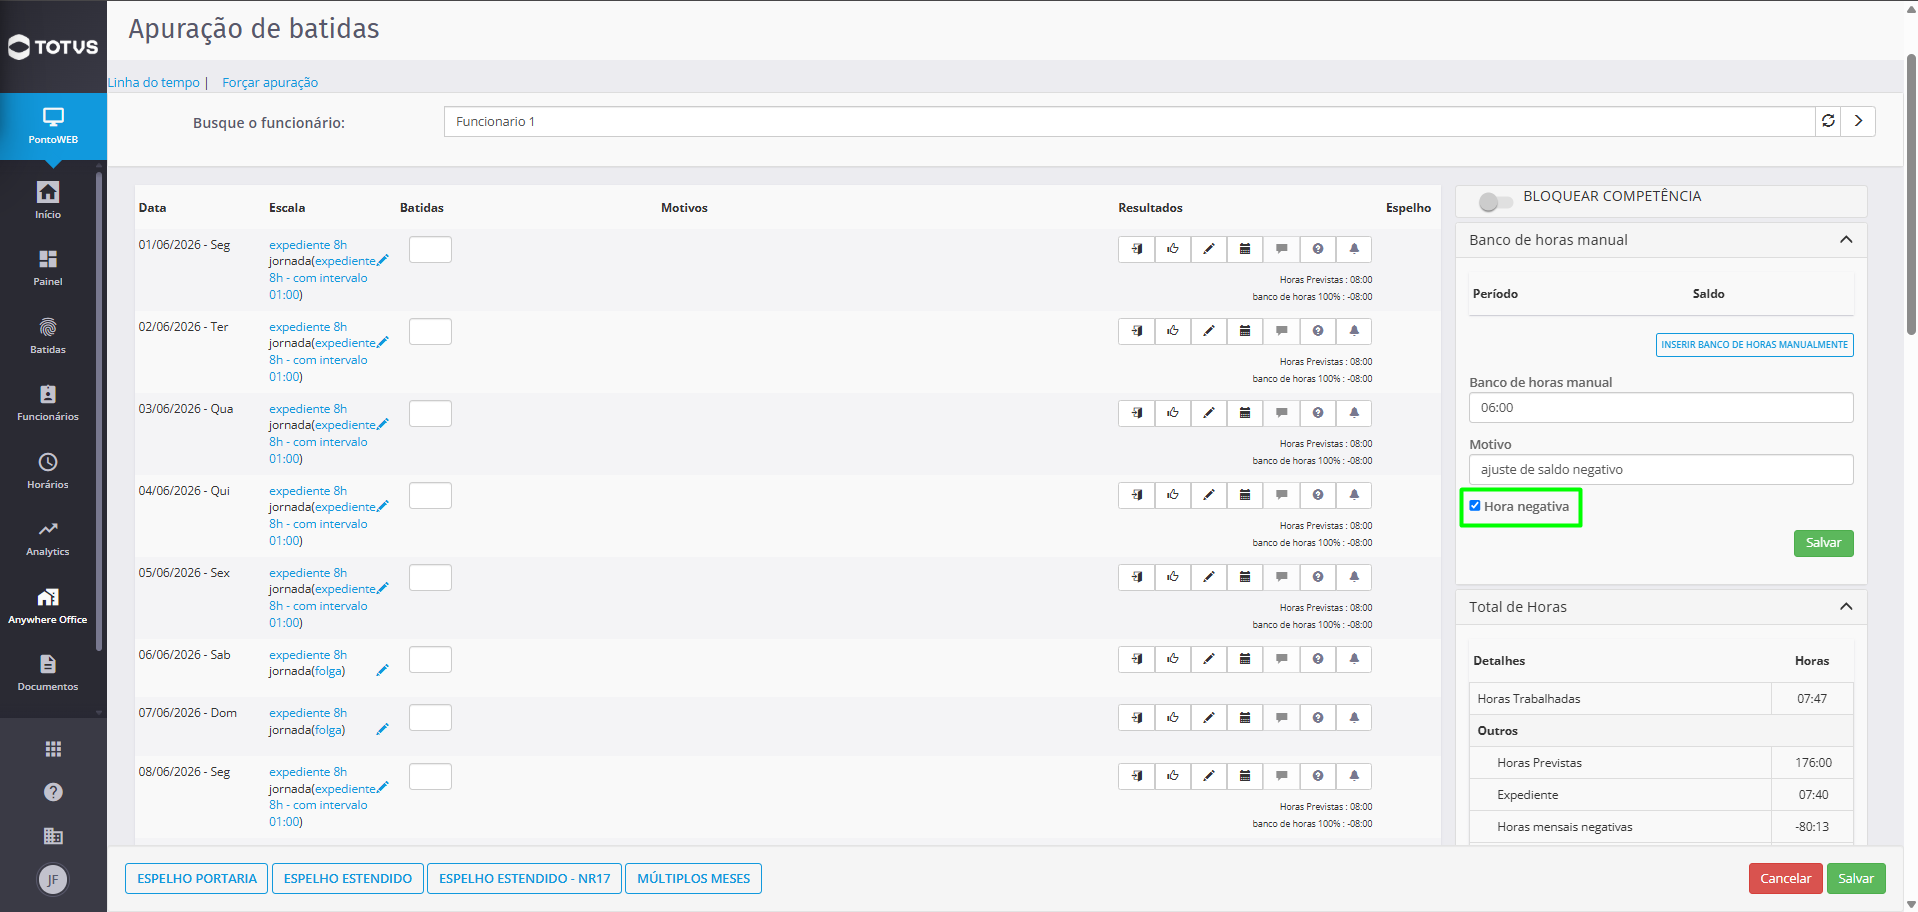Open the Linha do tempo link
Viewport: 1918px width, 912px height.
click(154, 82)
